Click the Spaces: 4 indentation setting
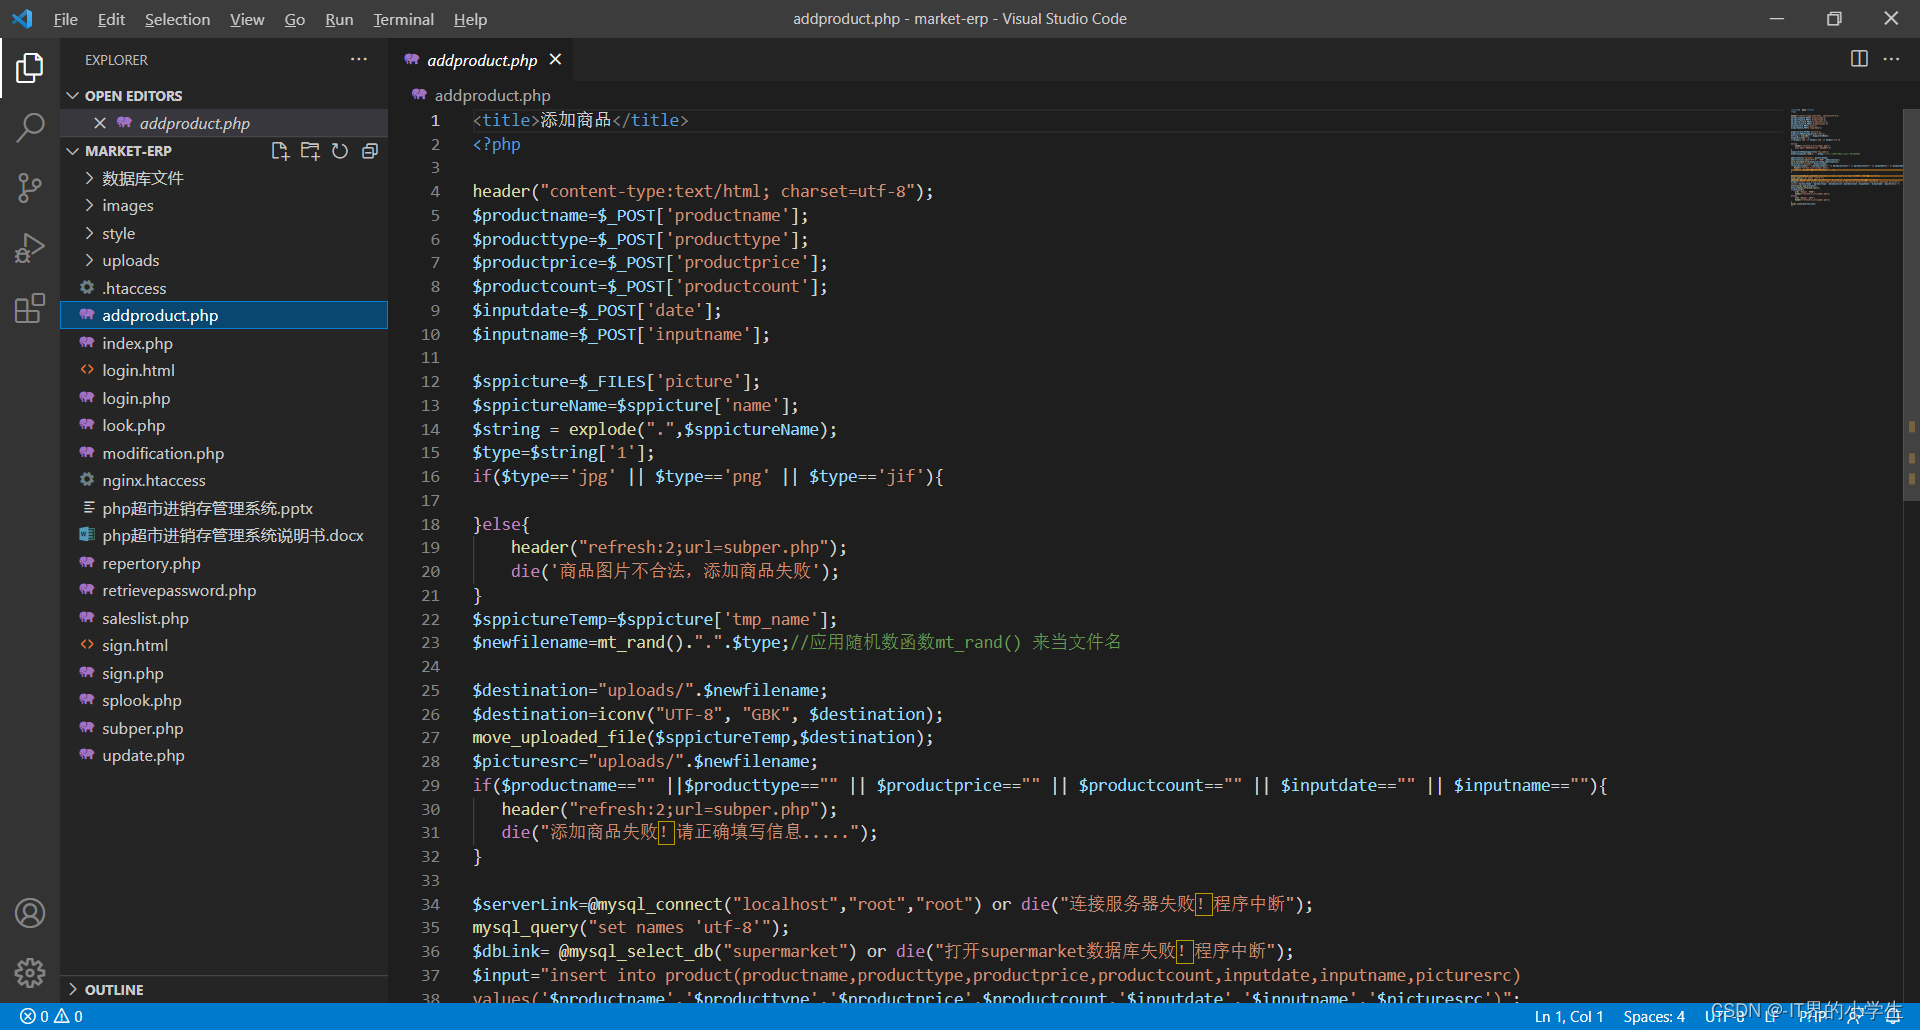 [1654, 1016]
